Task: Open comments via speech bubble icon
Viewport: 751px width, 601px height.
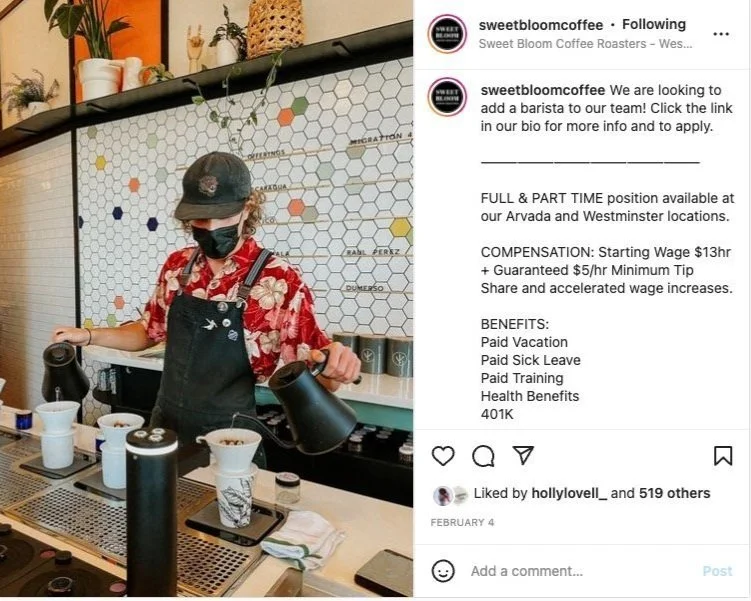Action: pos(483,455)
